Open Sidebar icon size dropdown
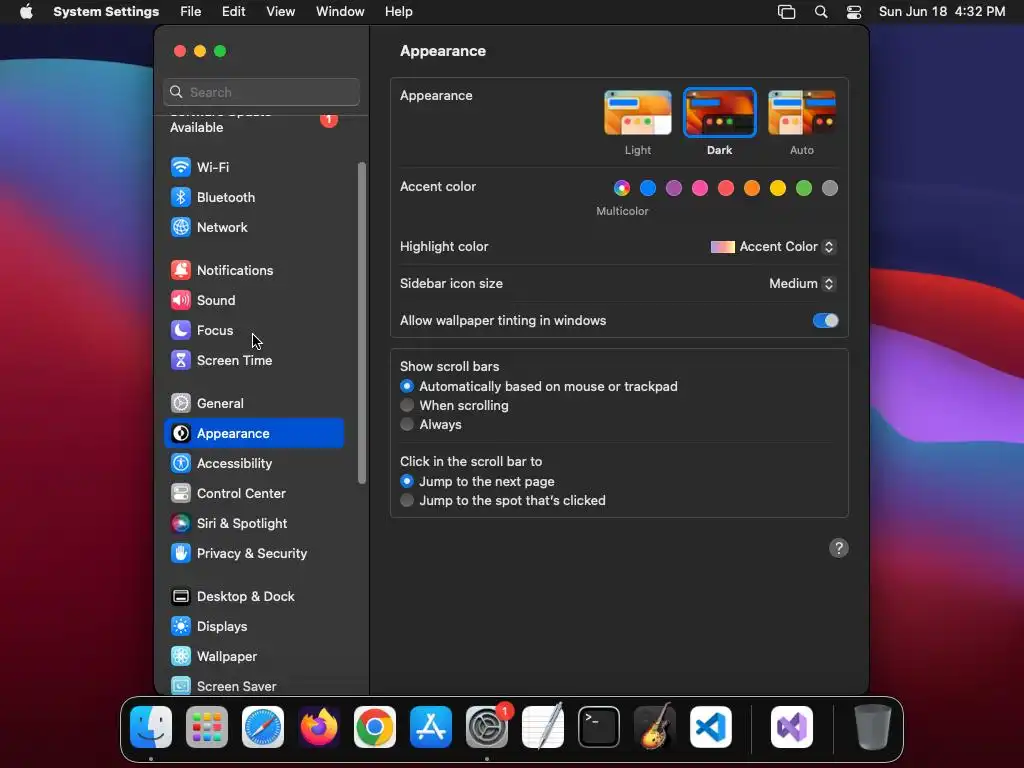This screenshot has height=768, width=1024. tap(803, 283)
